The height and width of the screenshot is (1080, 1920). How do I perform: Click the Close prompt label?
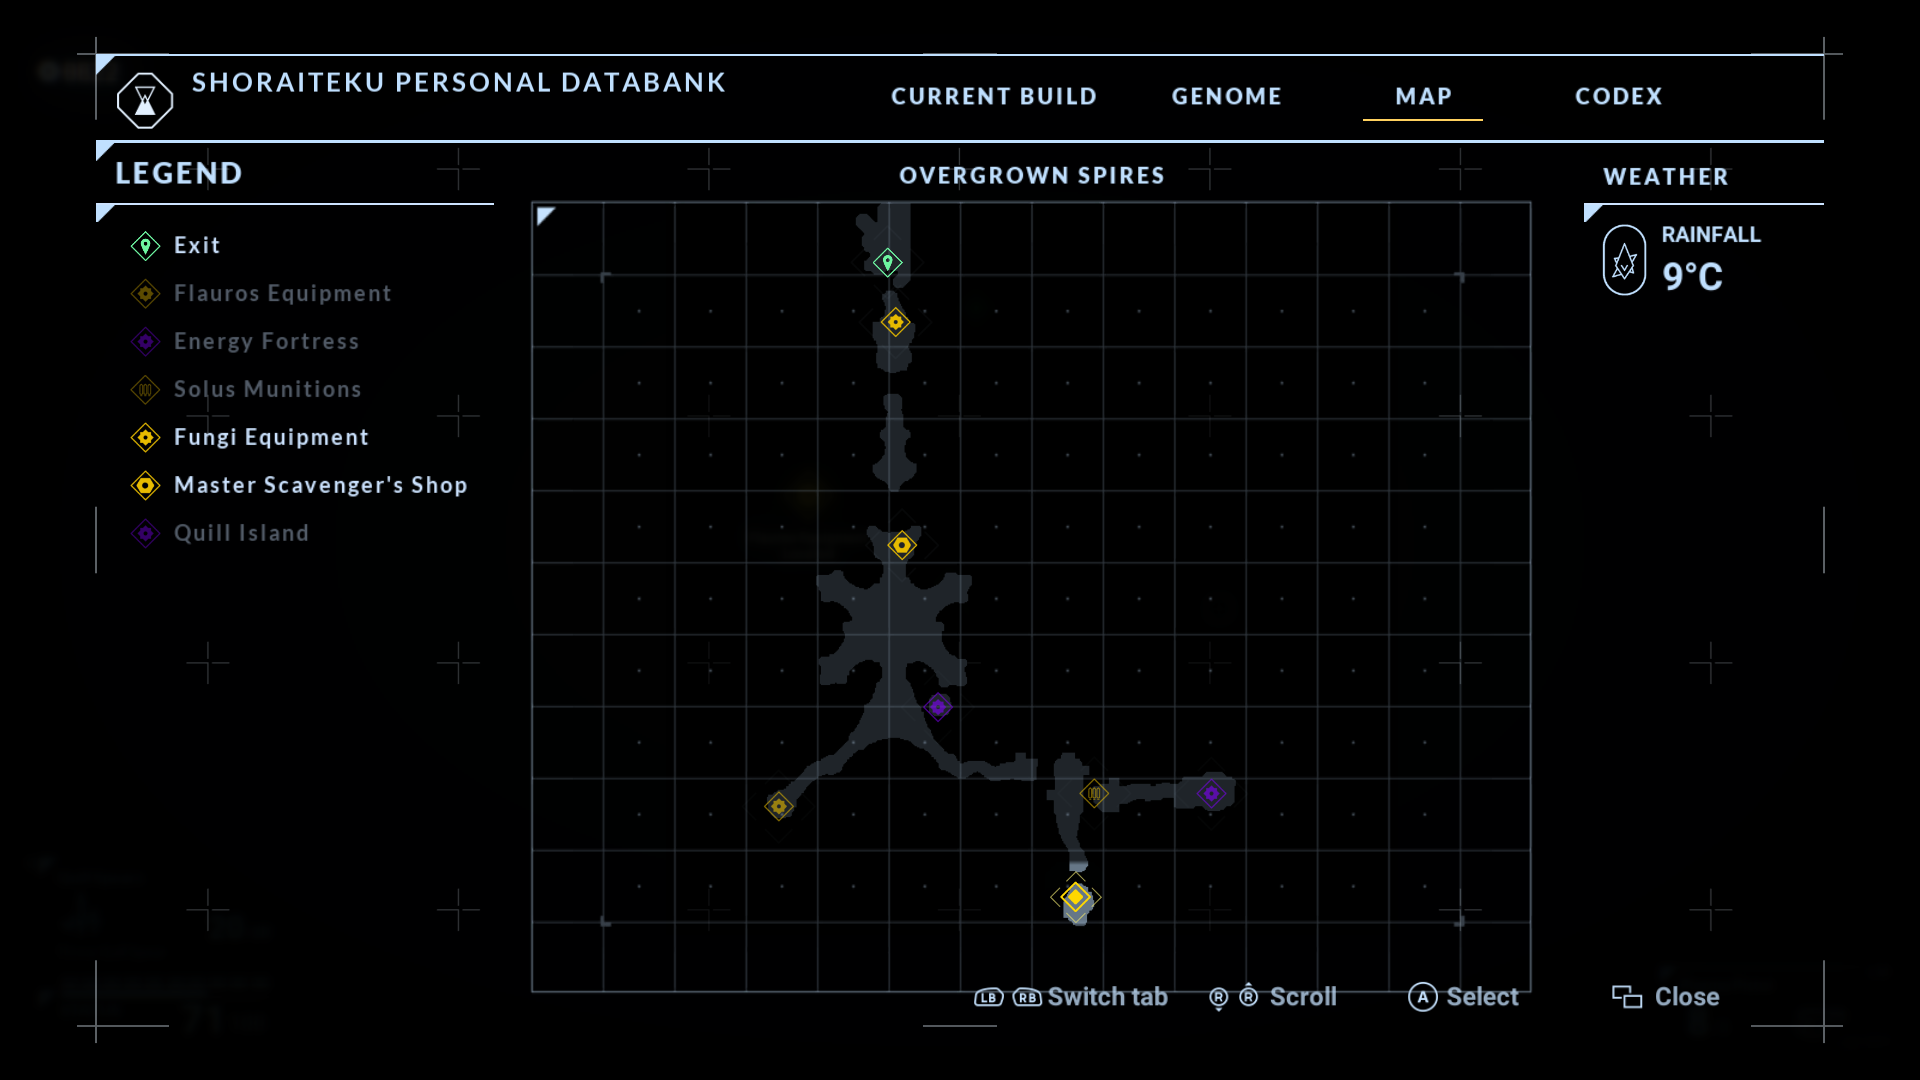pos(1687,997)
